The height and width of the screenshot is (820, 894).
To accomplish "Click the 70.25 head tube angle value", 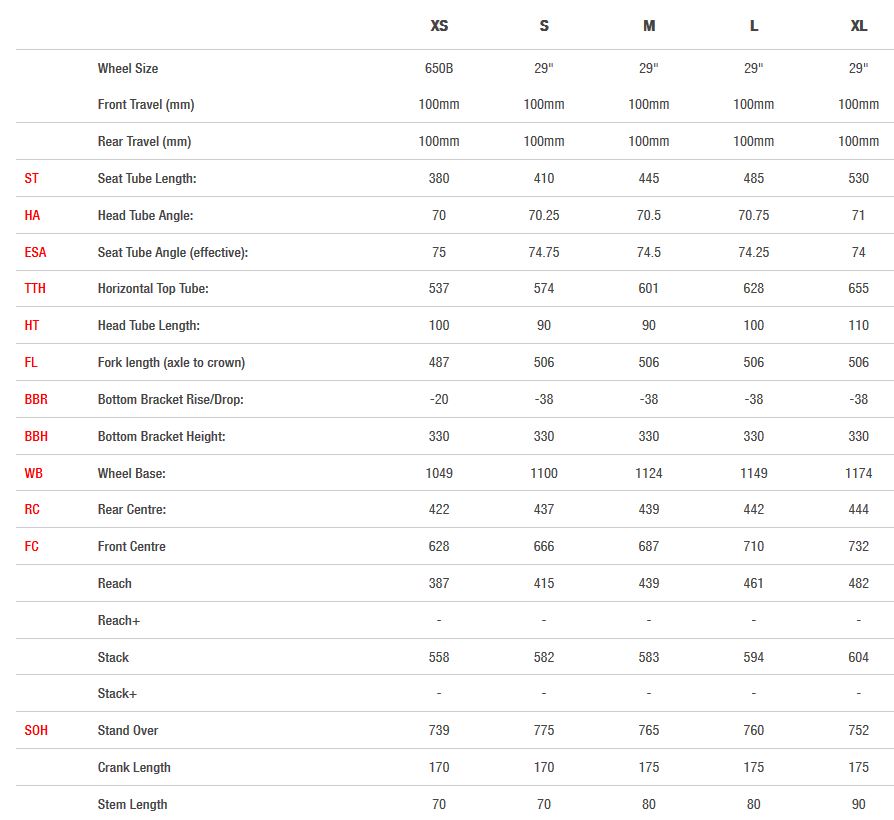I will 544,215.
